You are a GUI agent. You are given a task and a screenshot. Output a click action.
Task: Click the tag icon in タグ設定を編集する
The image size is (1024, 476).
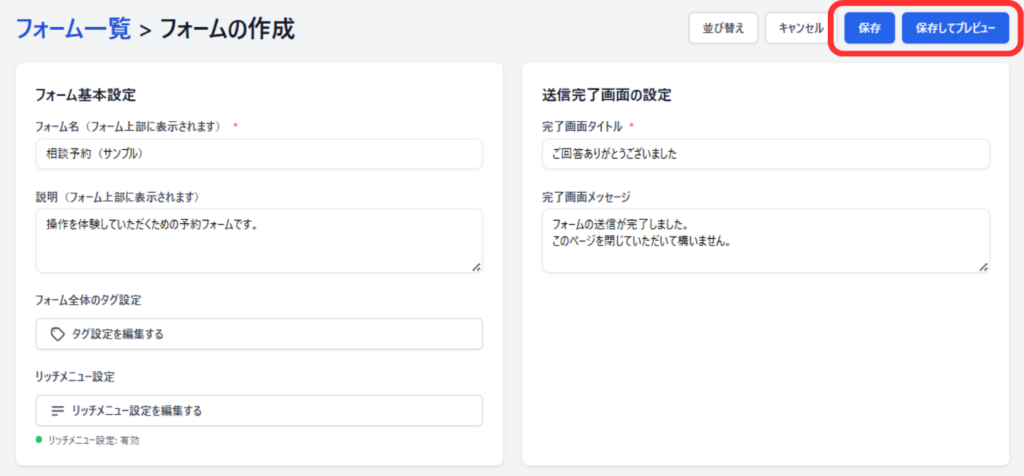(x=58, y=334)
